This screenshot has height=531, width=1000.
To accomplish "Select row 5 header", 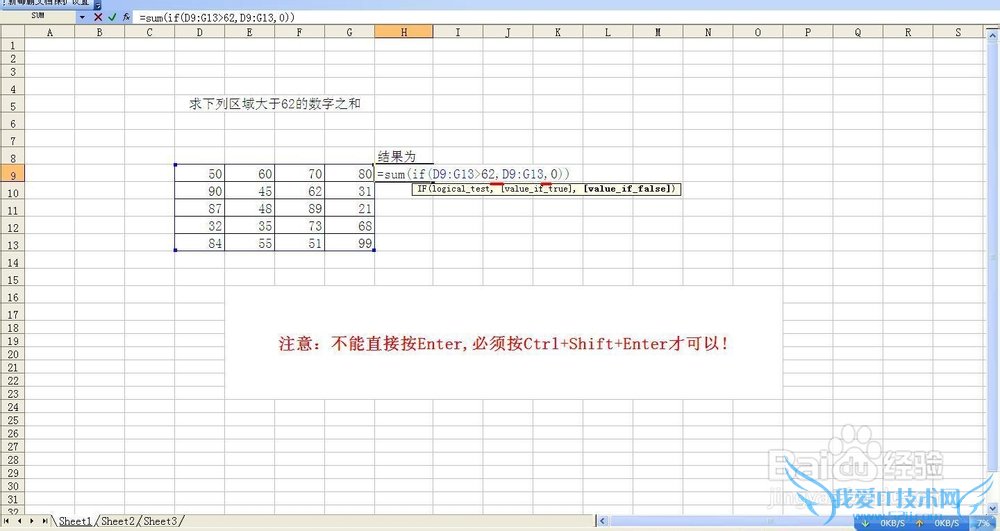I will click(12, 106).
